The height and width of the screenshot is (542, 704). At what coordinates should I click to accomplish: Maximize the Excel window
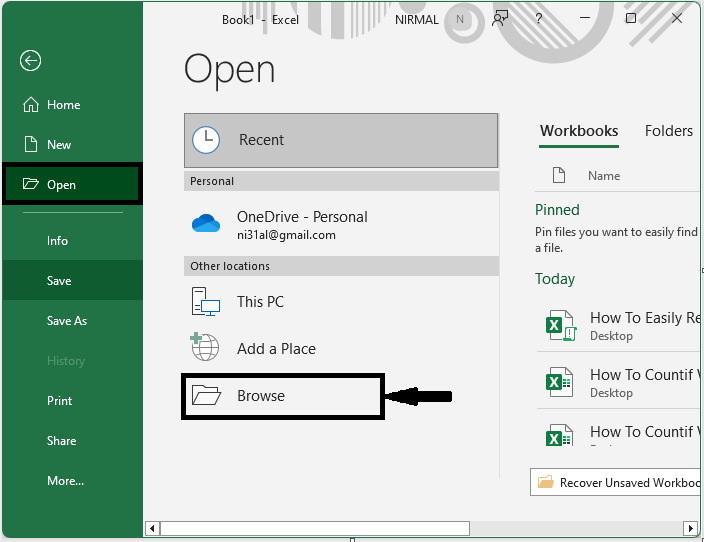pyautogui.click(x=631, y=18)
